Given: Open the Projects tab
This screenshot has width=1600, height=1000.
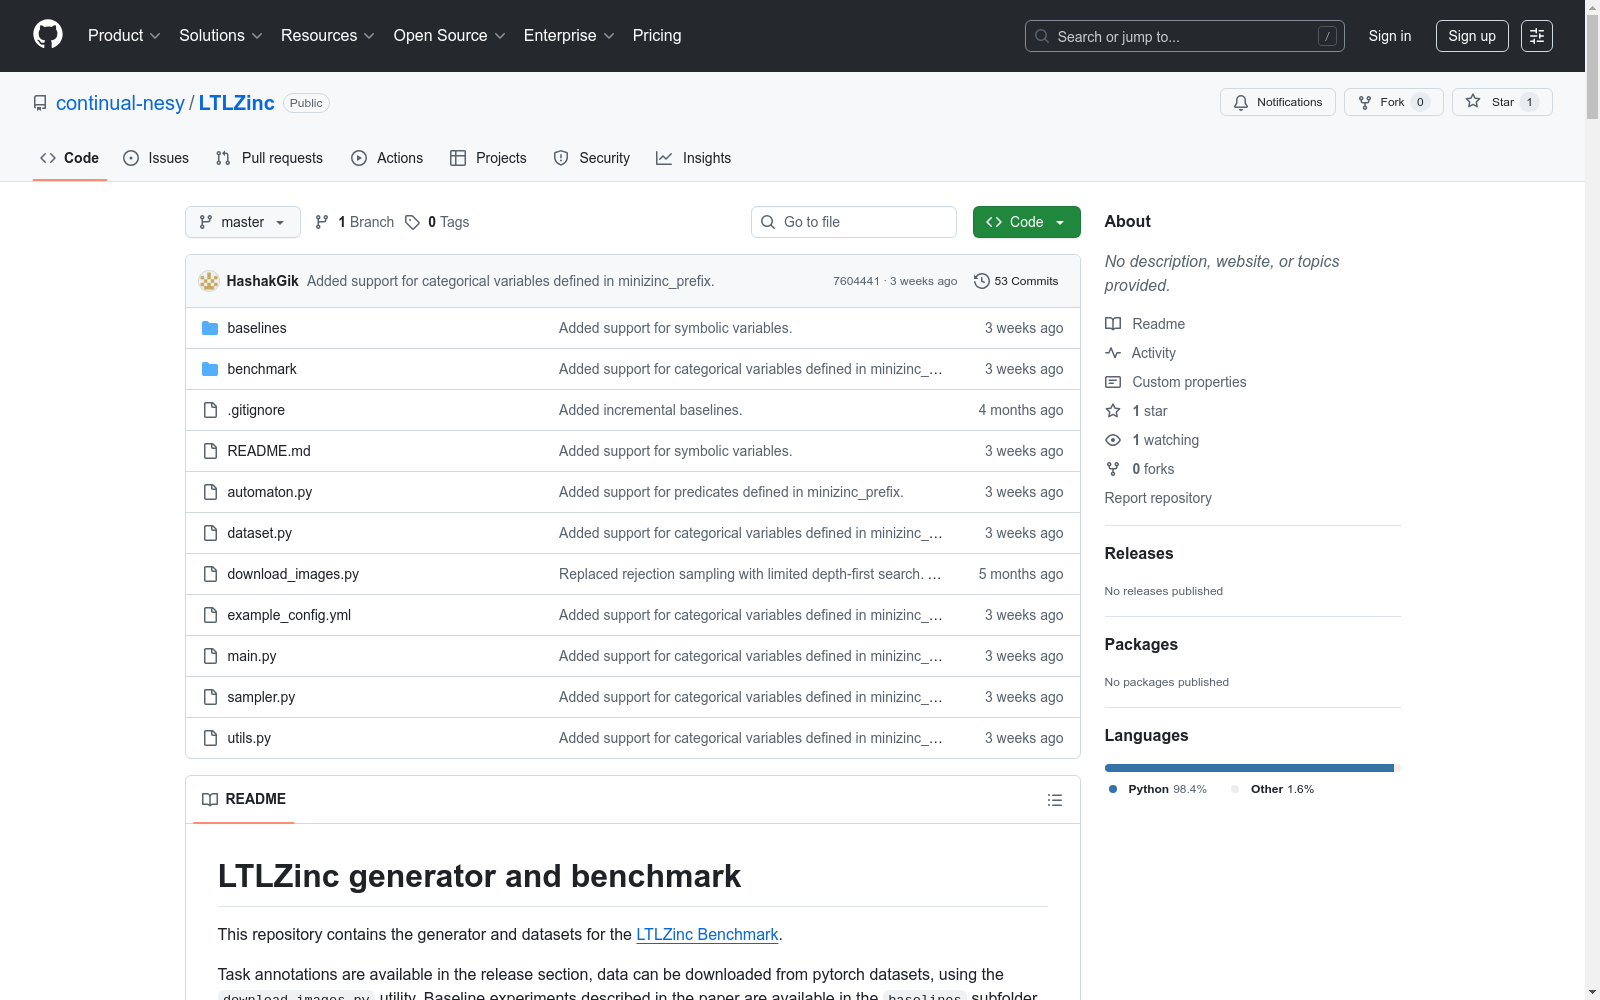Looking at the screenshot, I should [488, 158].
